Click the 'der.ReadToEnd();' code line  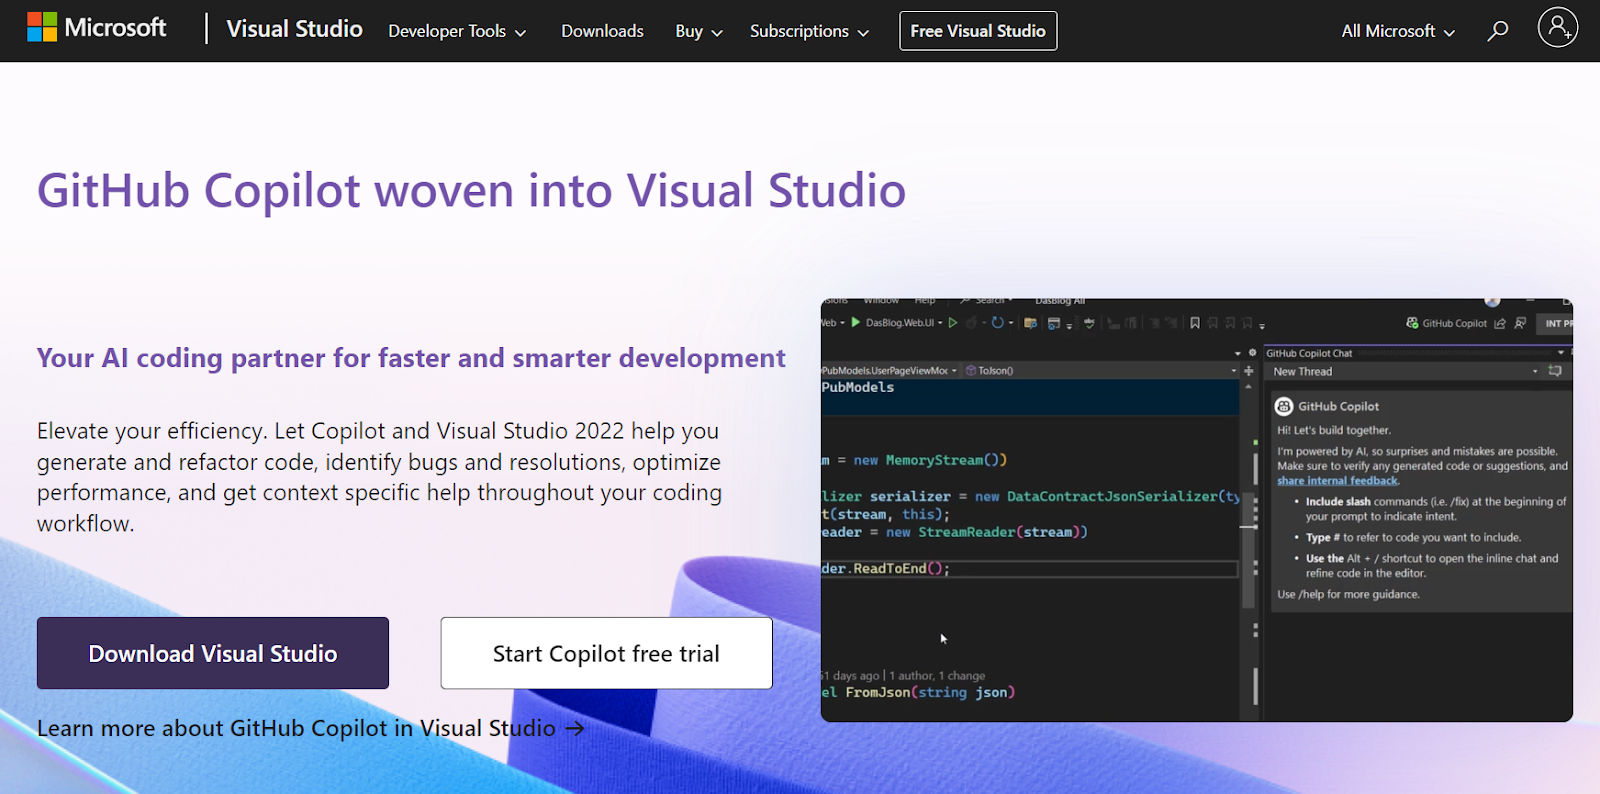(885, 568)
